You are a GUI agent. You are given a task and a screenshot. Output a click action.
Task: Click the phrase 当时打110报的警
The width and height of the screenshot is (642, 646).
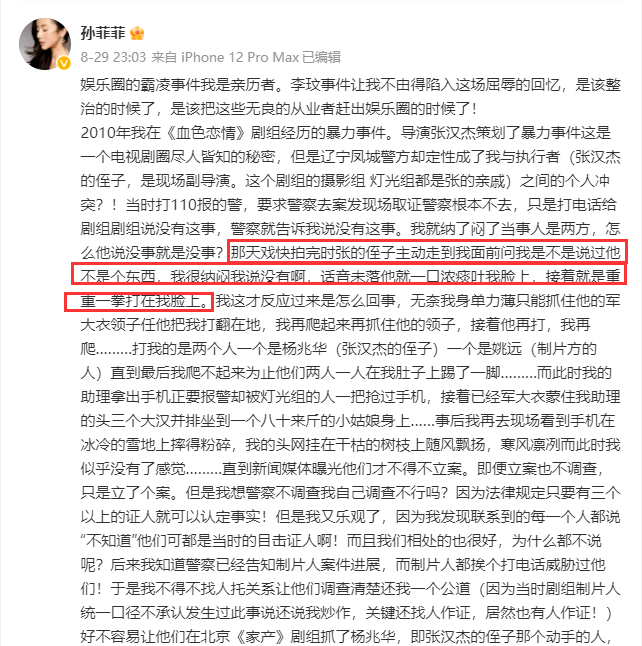(178, 204)
